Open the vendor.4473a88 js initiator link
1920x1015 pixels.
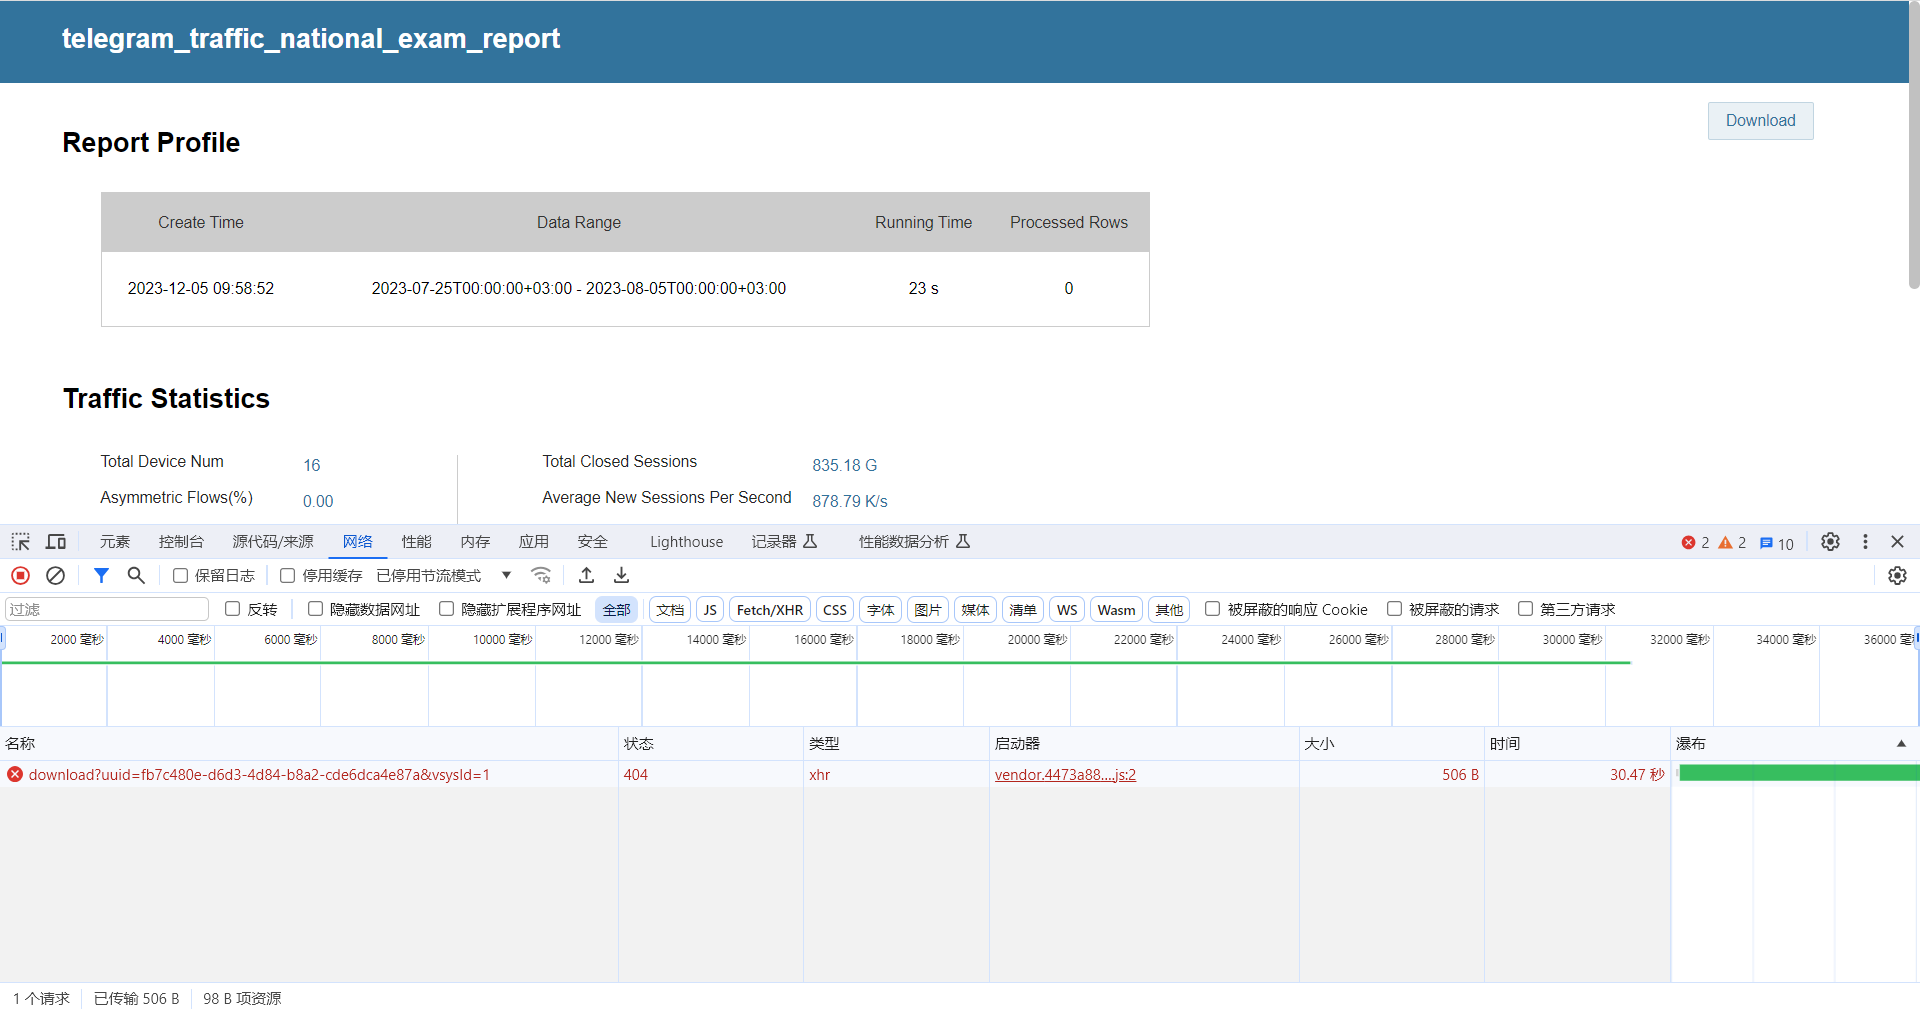tap(1065, 775)
